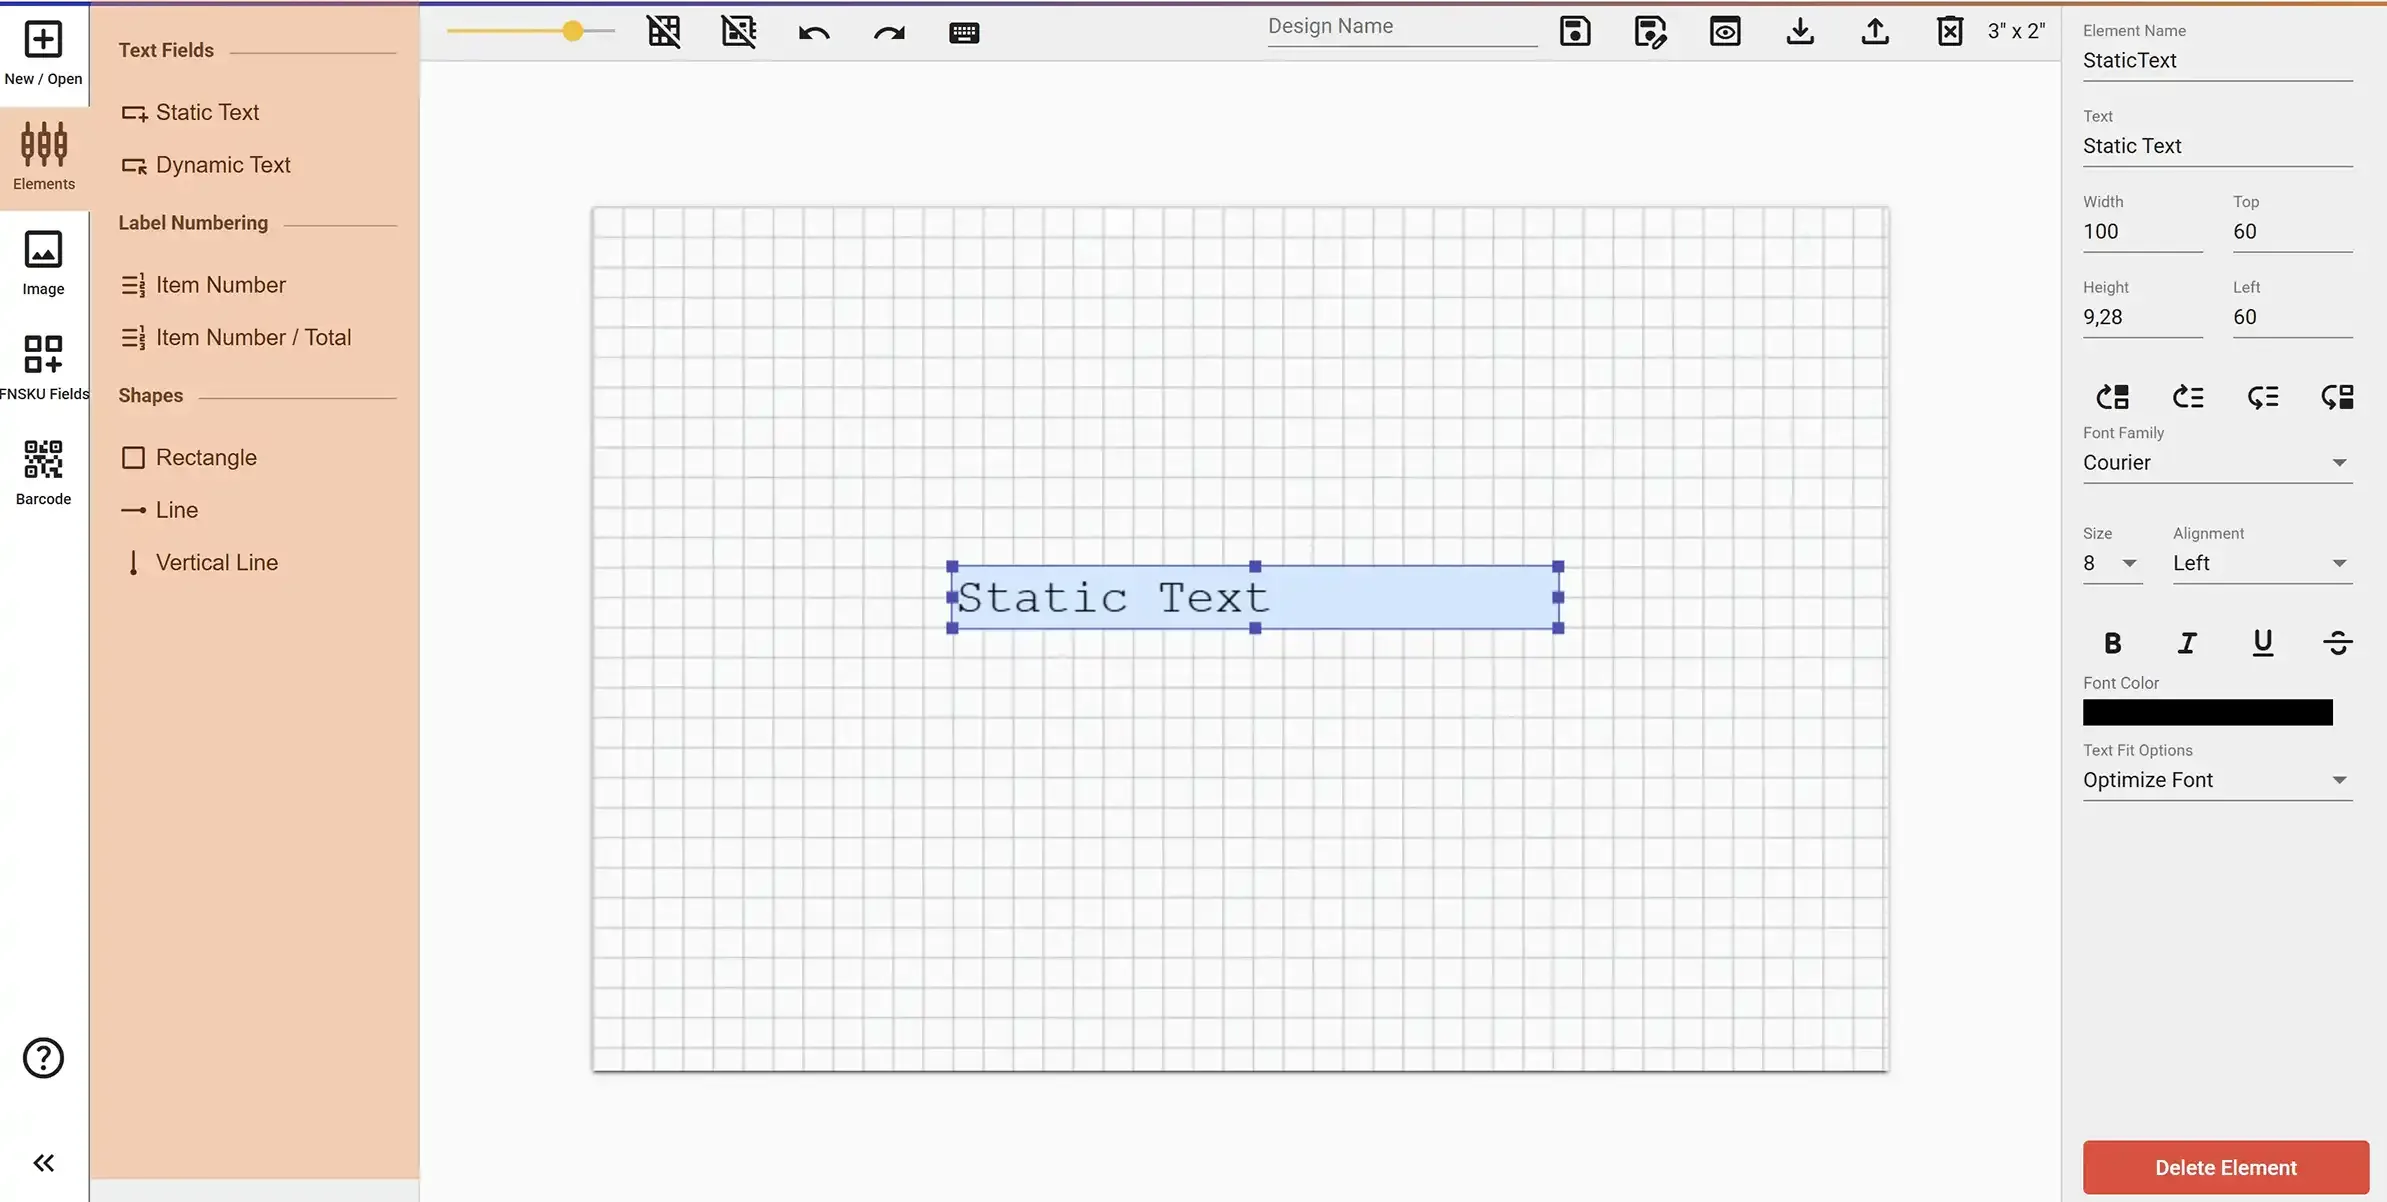Save the design
2387x1202 pixels.
point(1575,32)
